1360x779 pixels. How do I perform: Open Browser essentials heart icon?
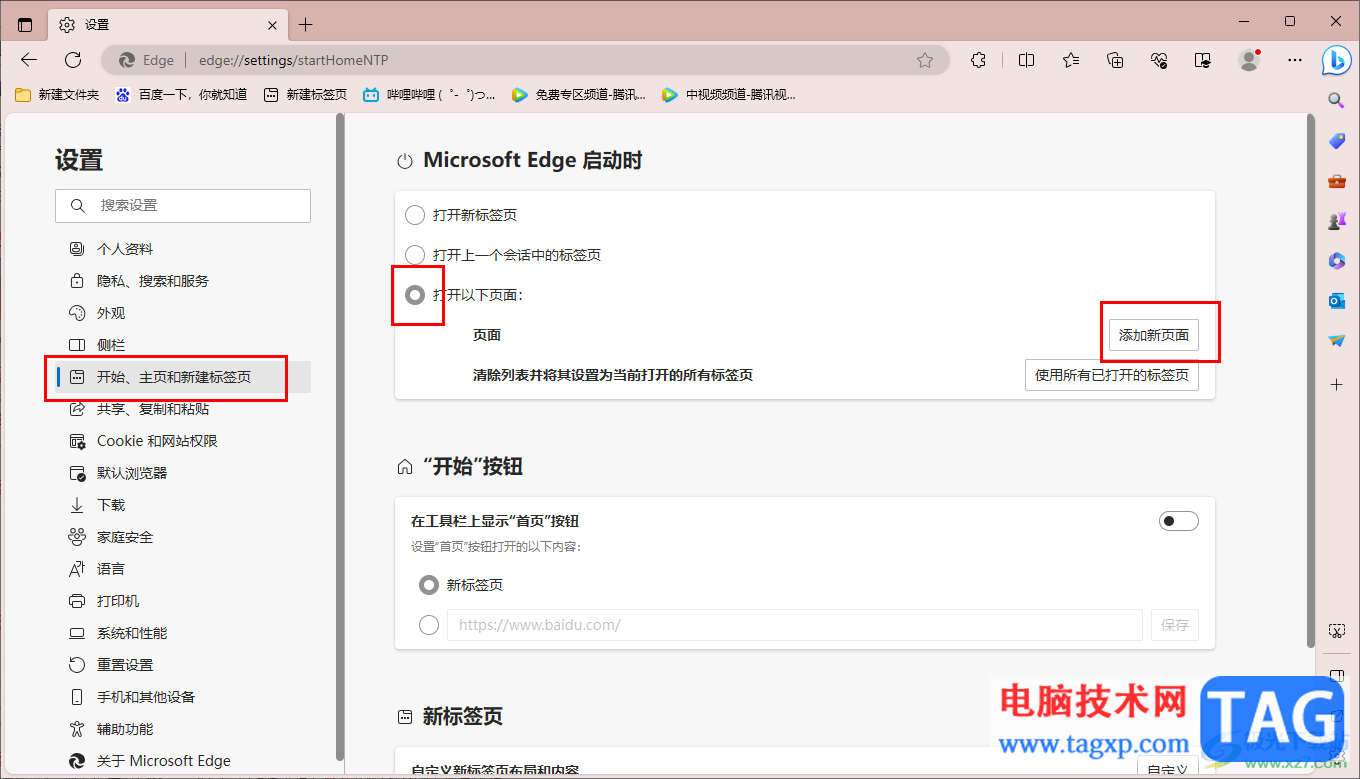click(1160, 60)
